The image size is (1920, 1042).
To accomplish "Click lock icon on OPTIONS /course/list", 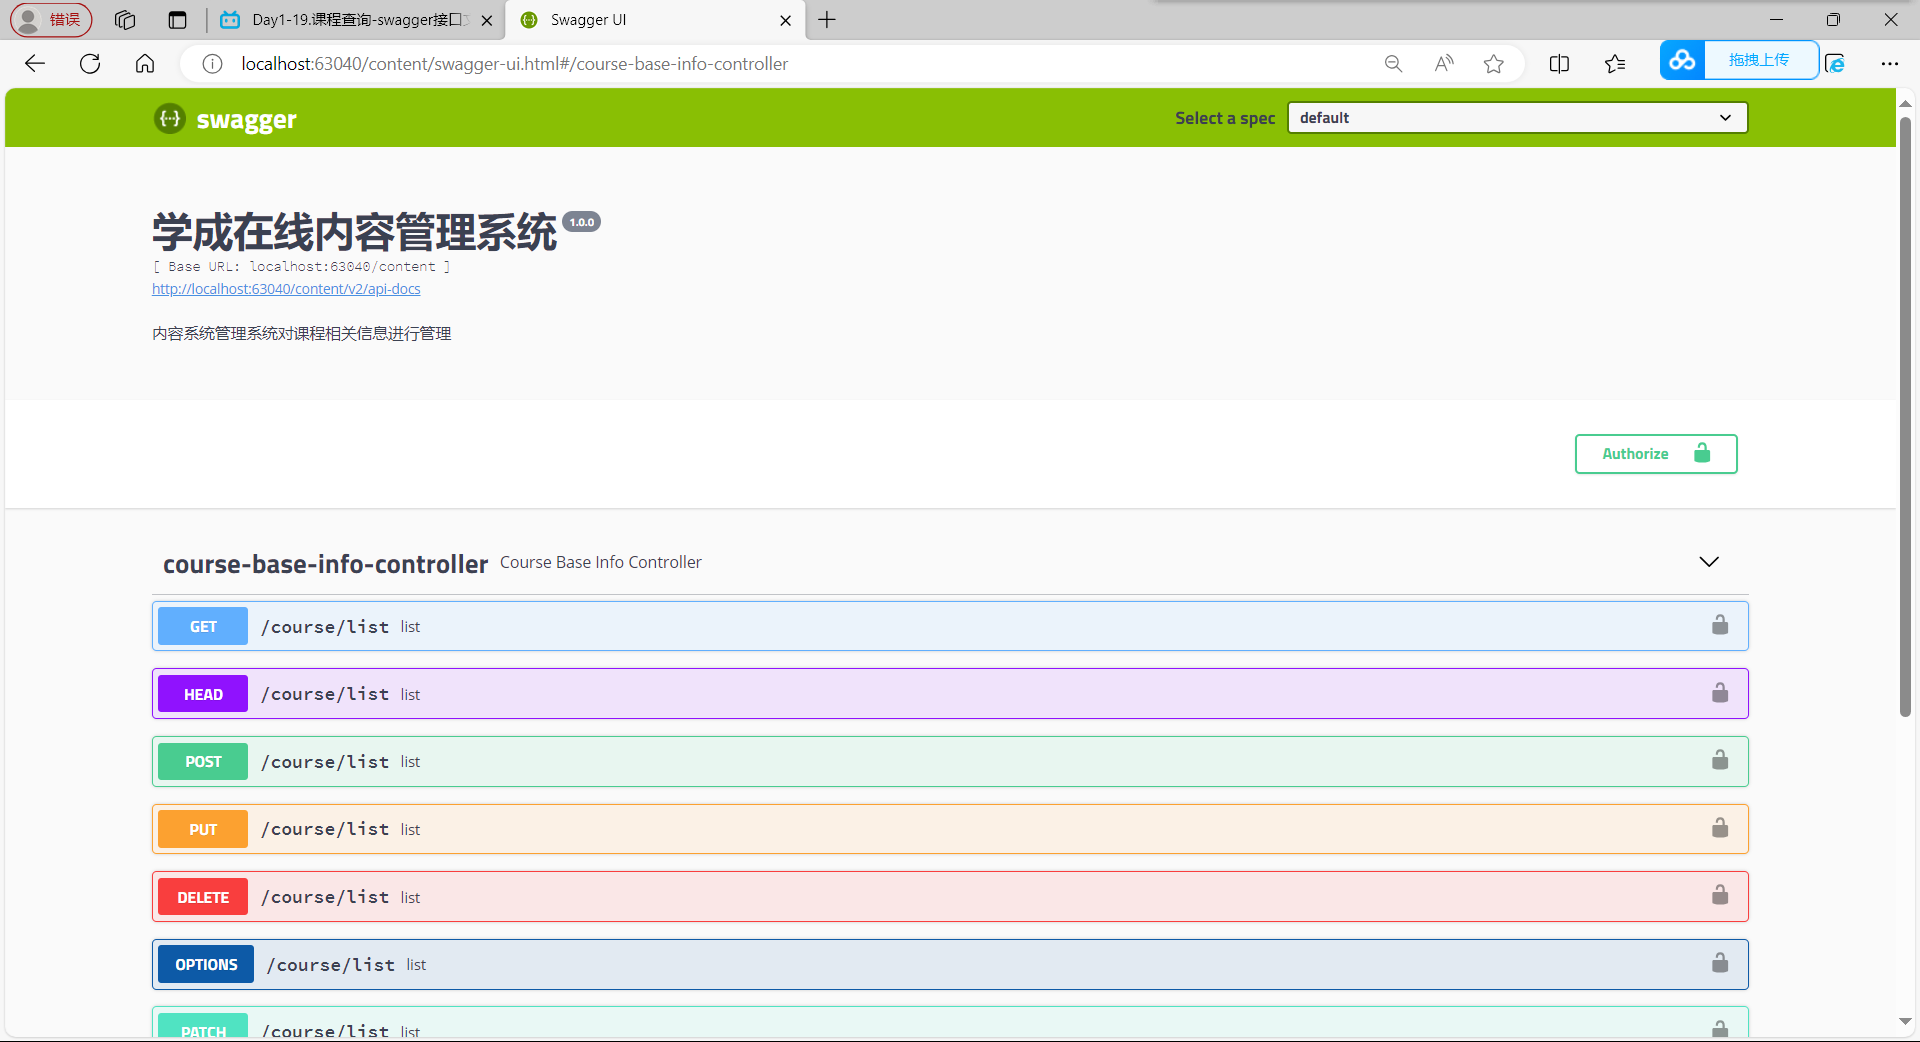I will coord(1720,963).
